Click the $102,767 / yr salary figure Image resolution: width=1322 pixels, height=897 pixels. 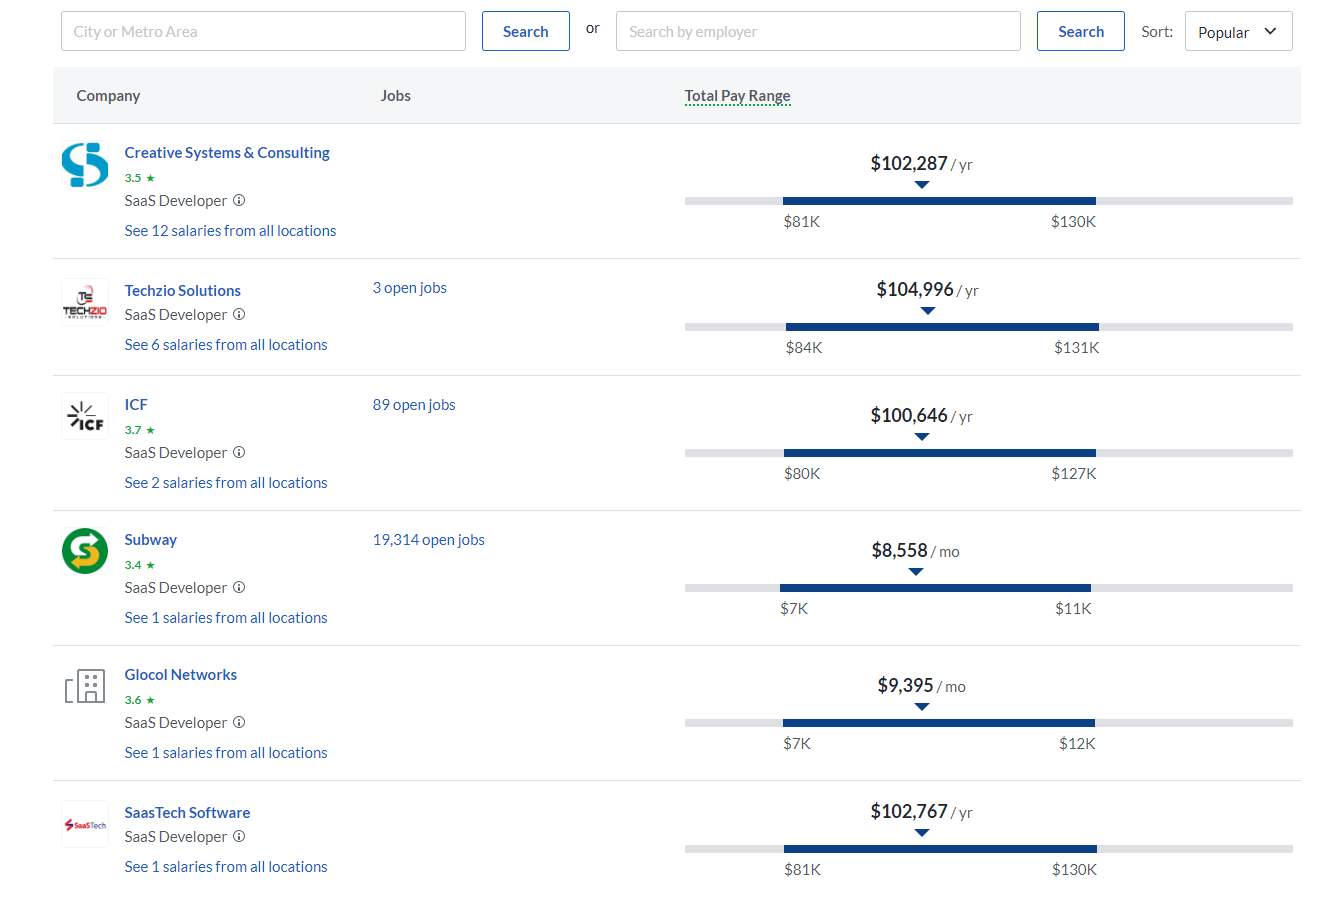tap(921, 812)
